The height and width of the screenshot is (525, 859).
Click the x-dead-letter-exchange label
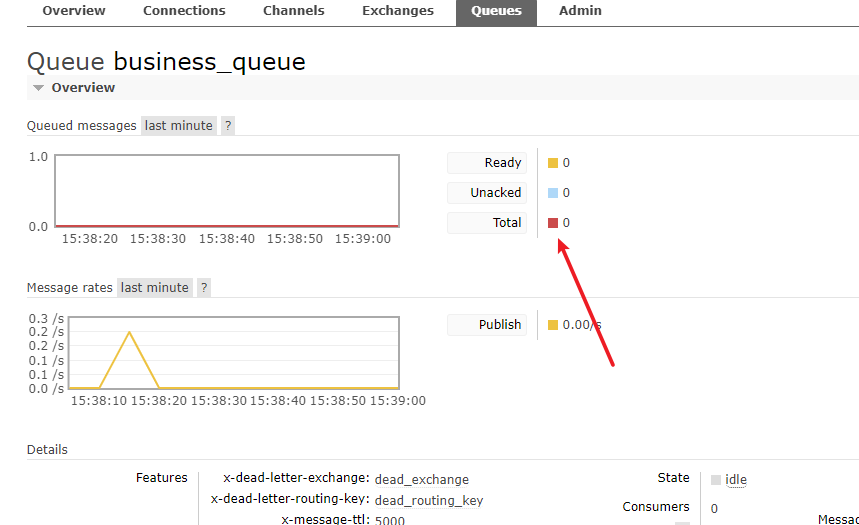click(x=296, y=478)
